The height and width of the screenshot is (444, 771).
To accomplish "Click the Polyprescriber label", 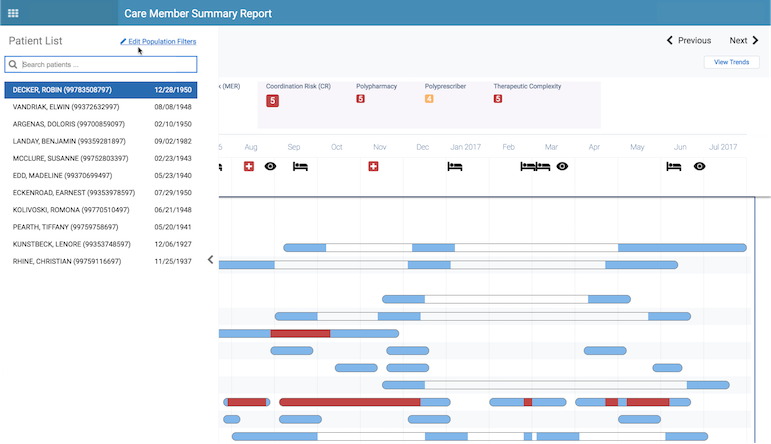I will click(445, 86).
